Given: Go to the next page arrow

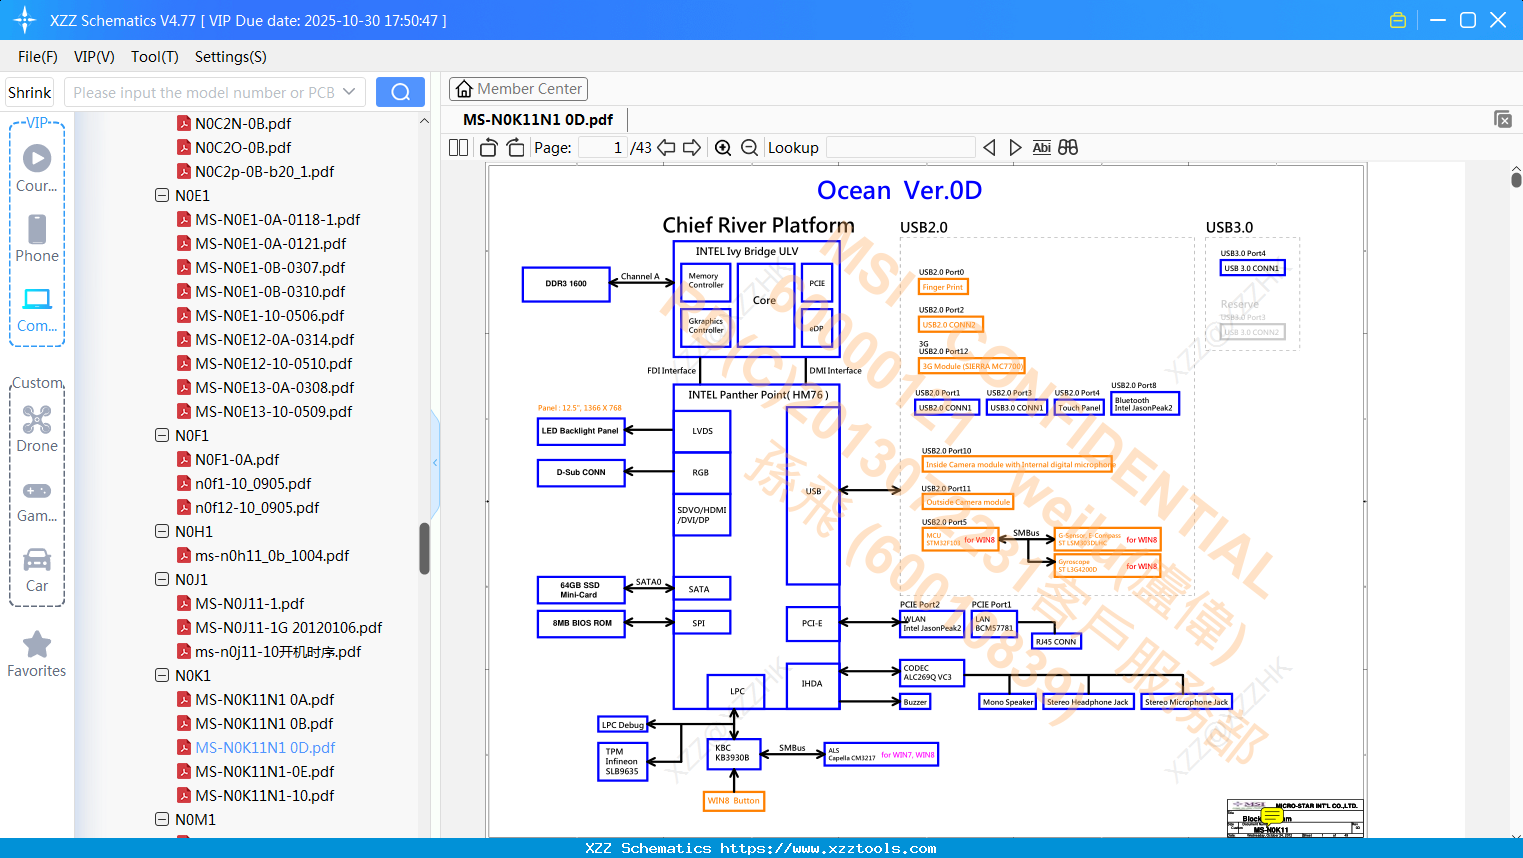Looking at the screenshot, I should (x=692, y=148).
